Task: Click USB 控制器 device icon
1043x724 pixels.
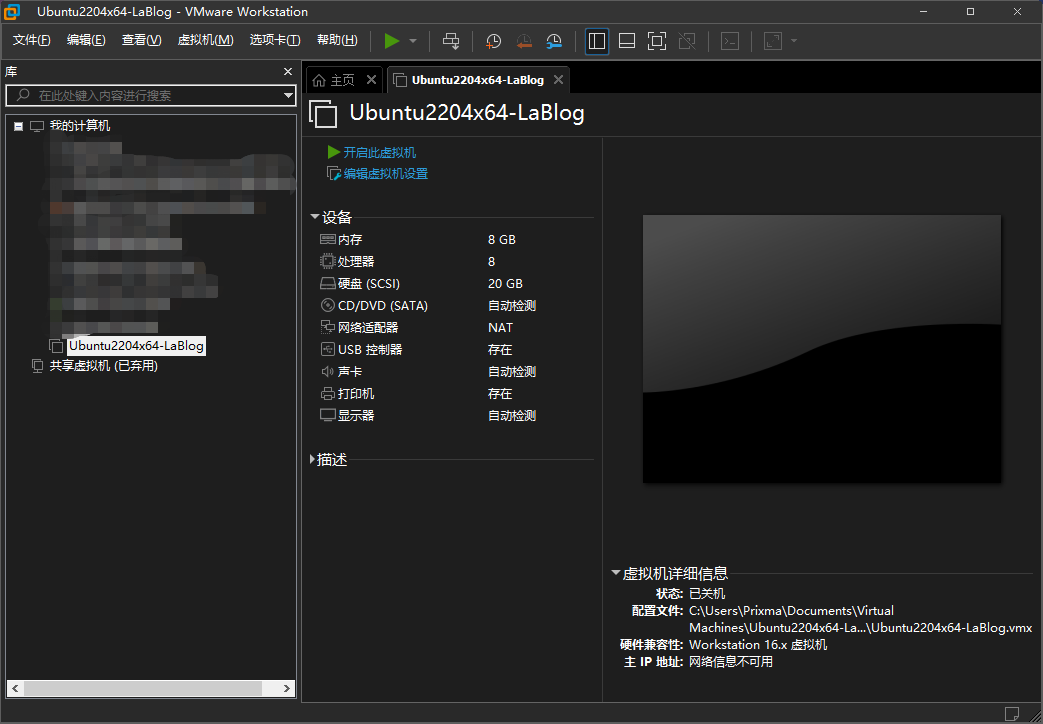Action: click(x=327, y=349)
